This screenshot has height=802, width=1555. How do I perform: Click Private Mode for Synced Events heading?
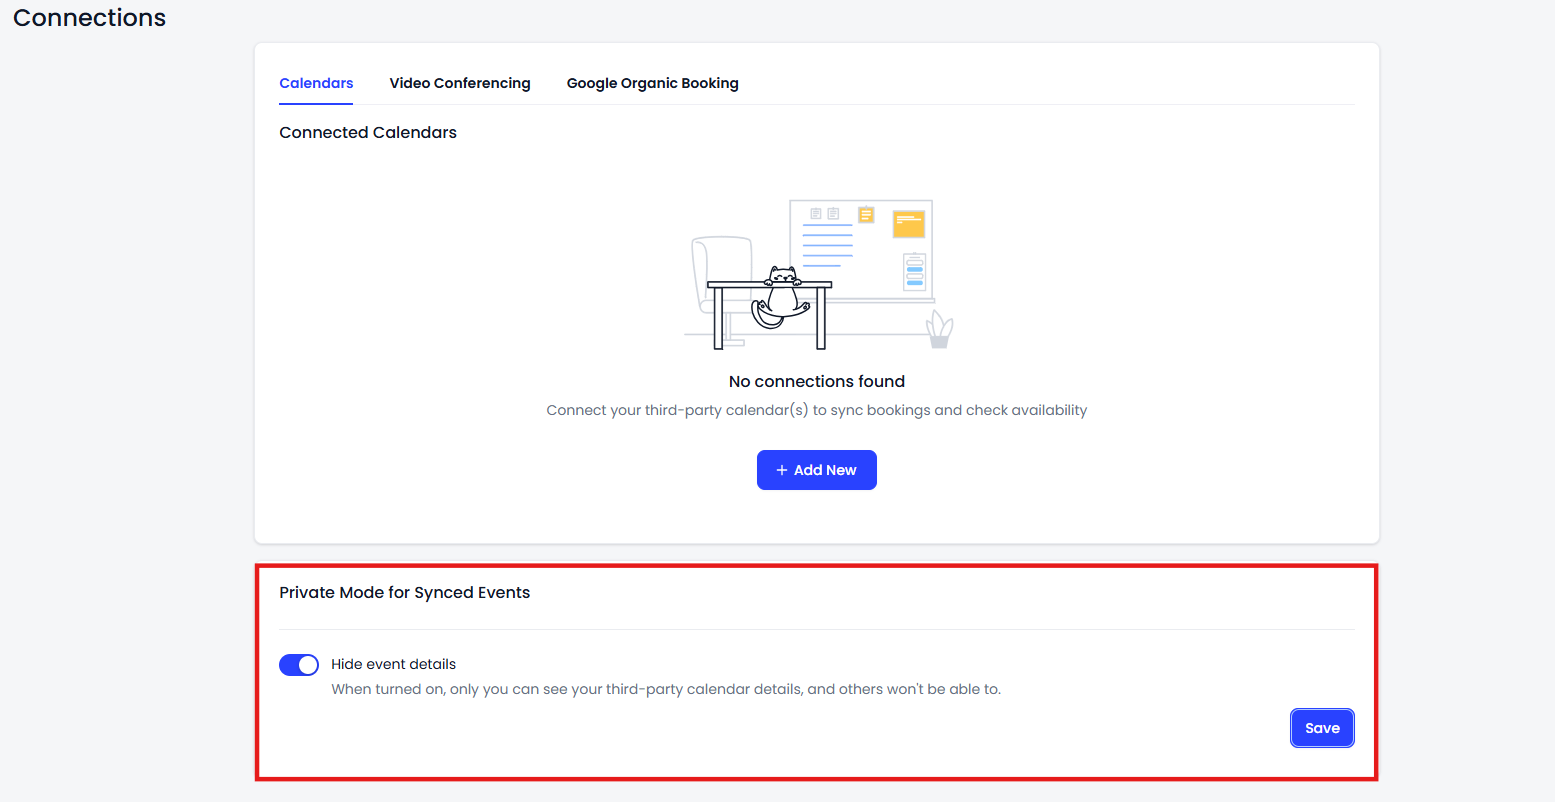point(404,592)
